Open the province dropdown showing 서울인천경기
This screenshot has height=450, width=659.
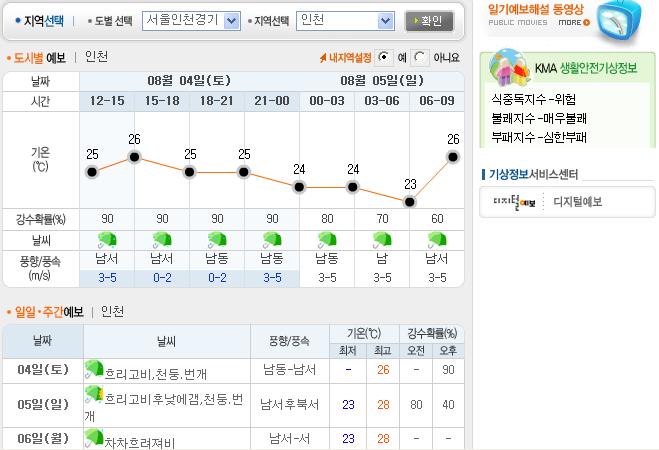[191, 21]
